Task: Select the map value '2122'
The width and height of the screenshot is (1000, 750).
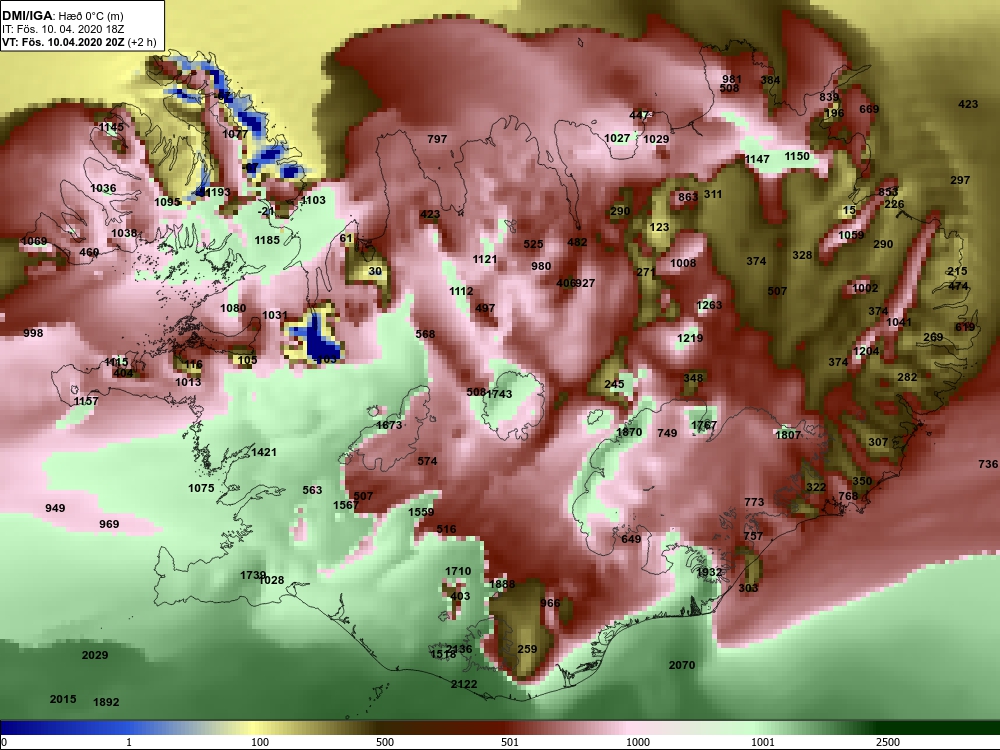Action: point(464,684)
